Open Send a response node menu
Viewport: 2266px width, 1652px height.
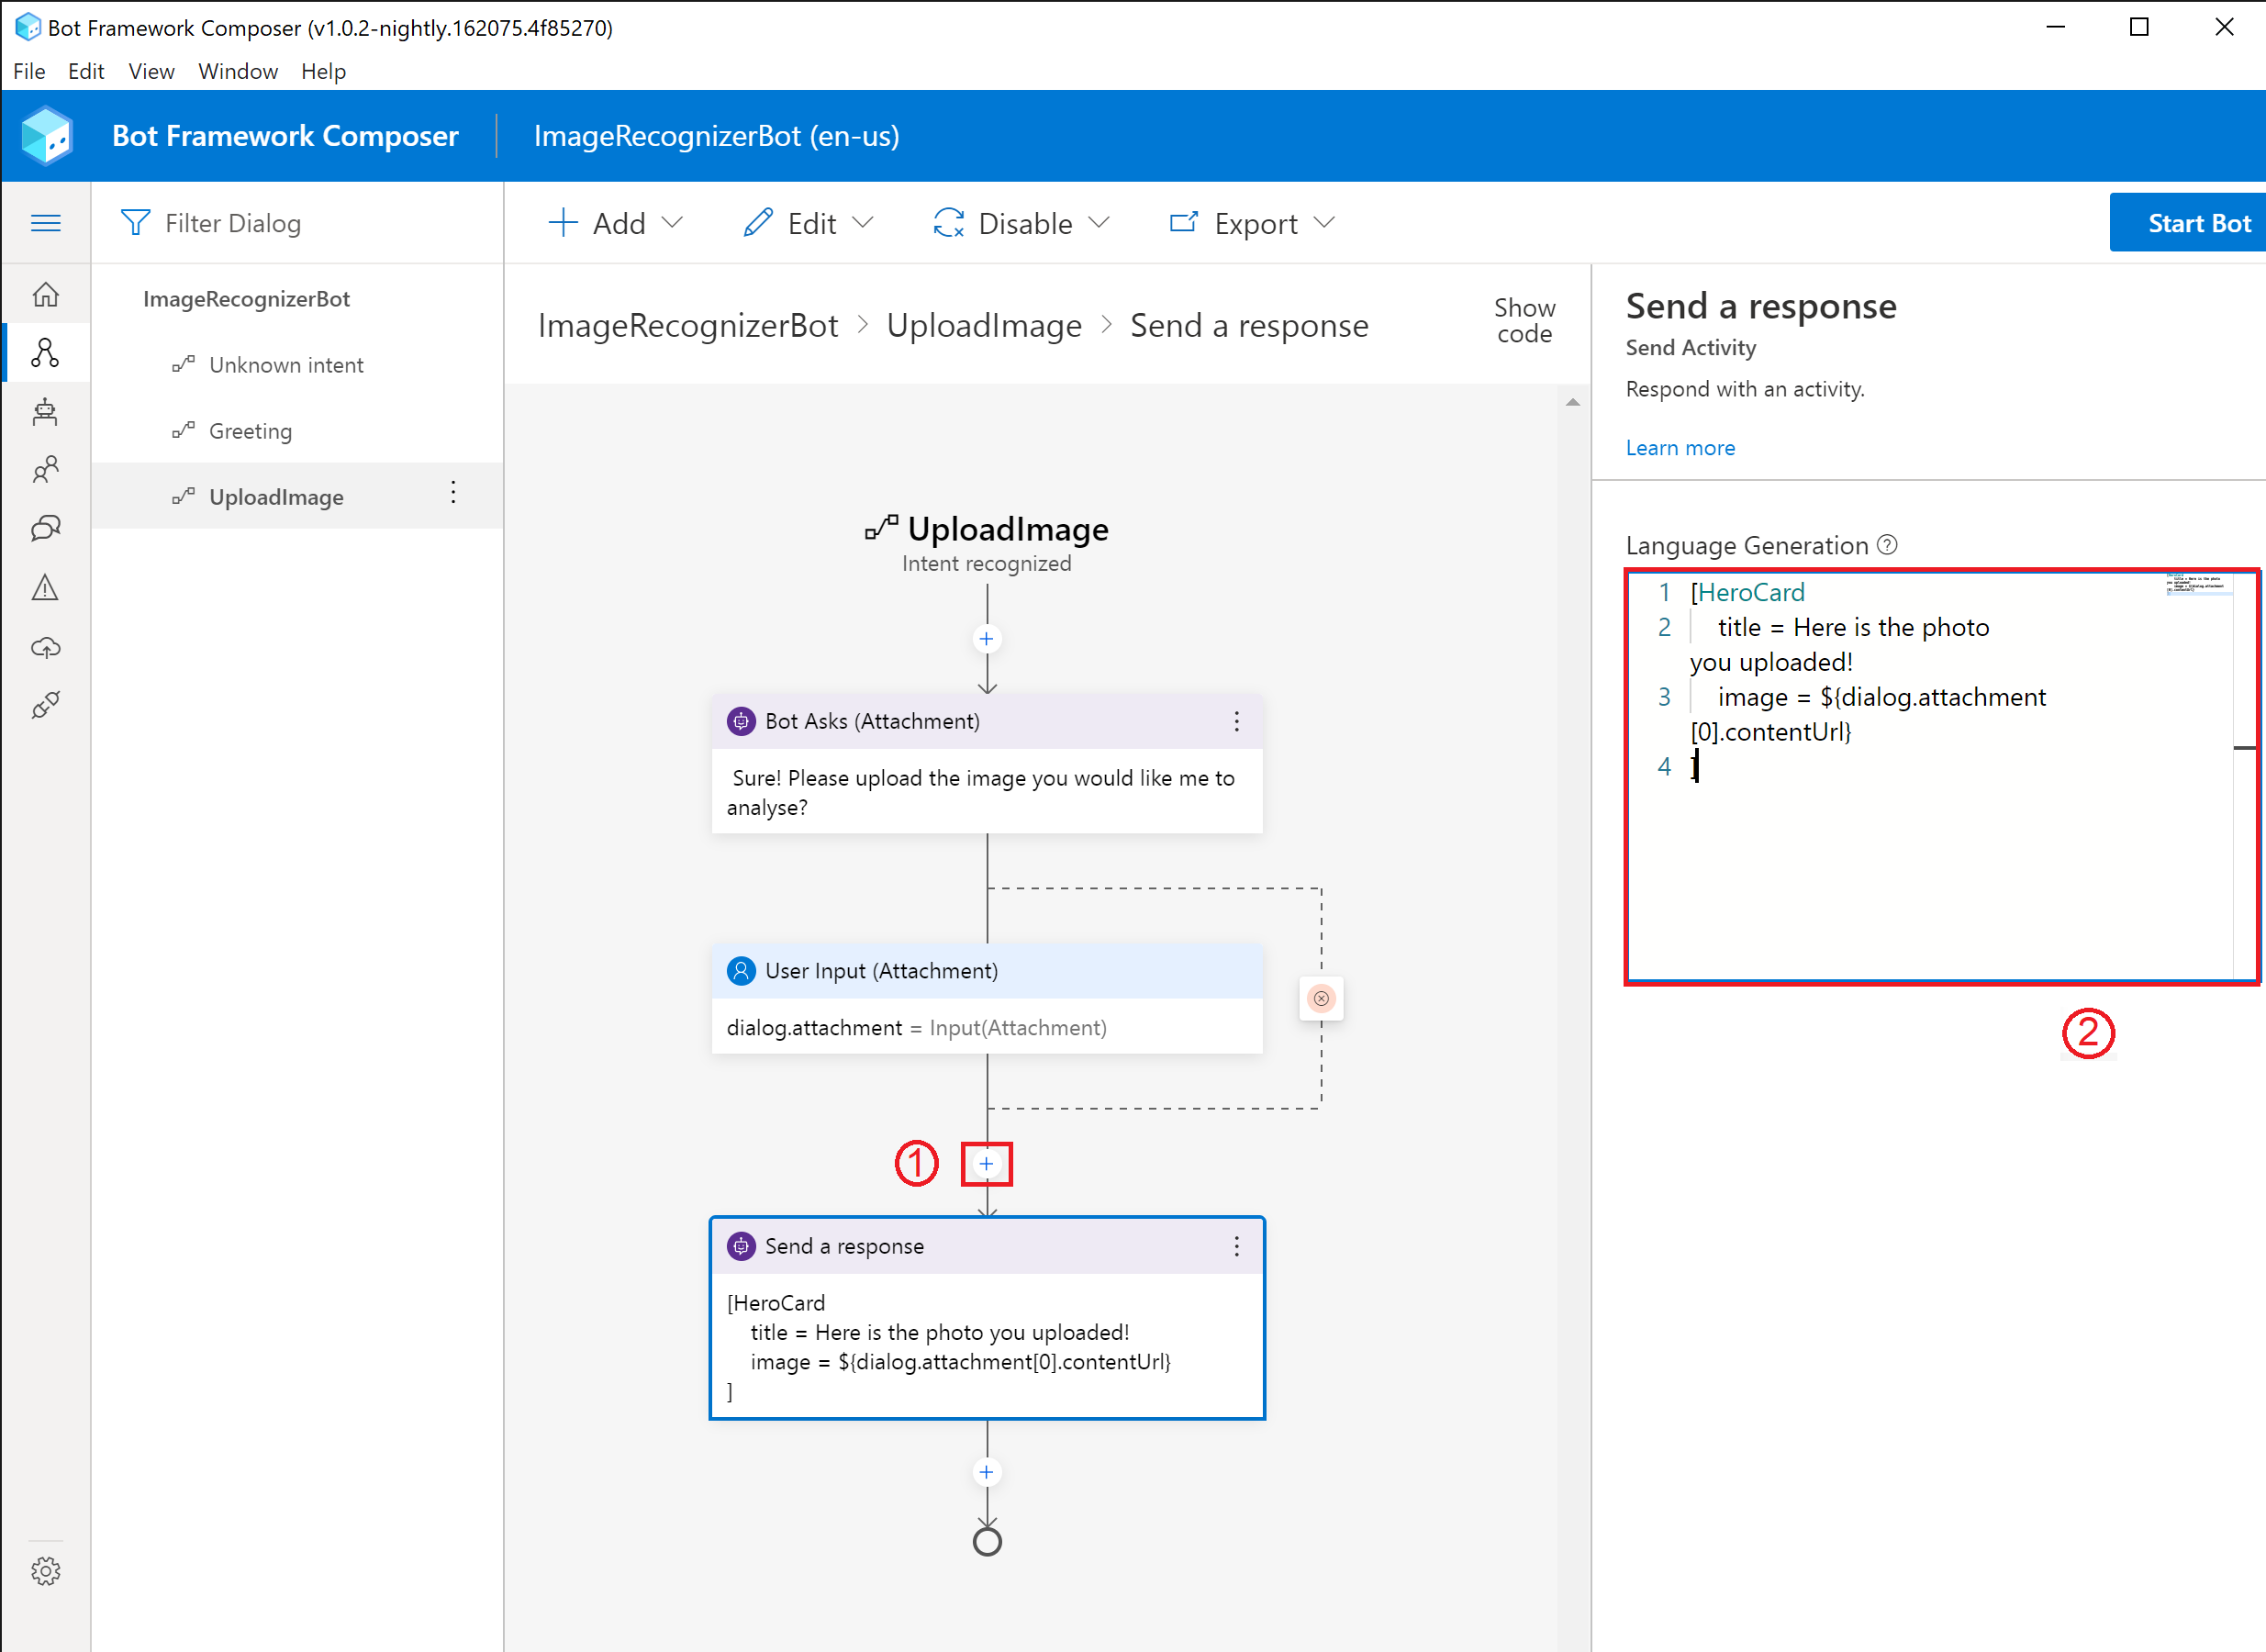(1237, 1247)
